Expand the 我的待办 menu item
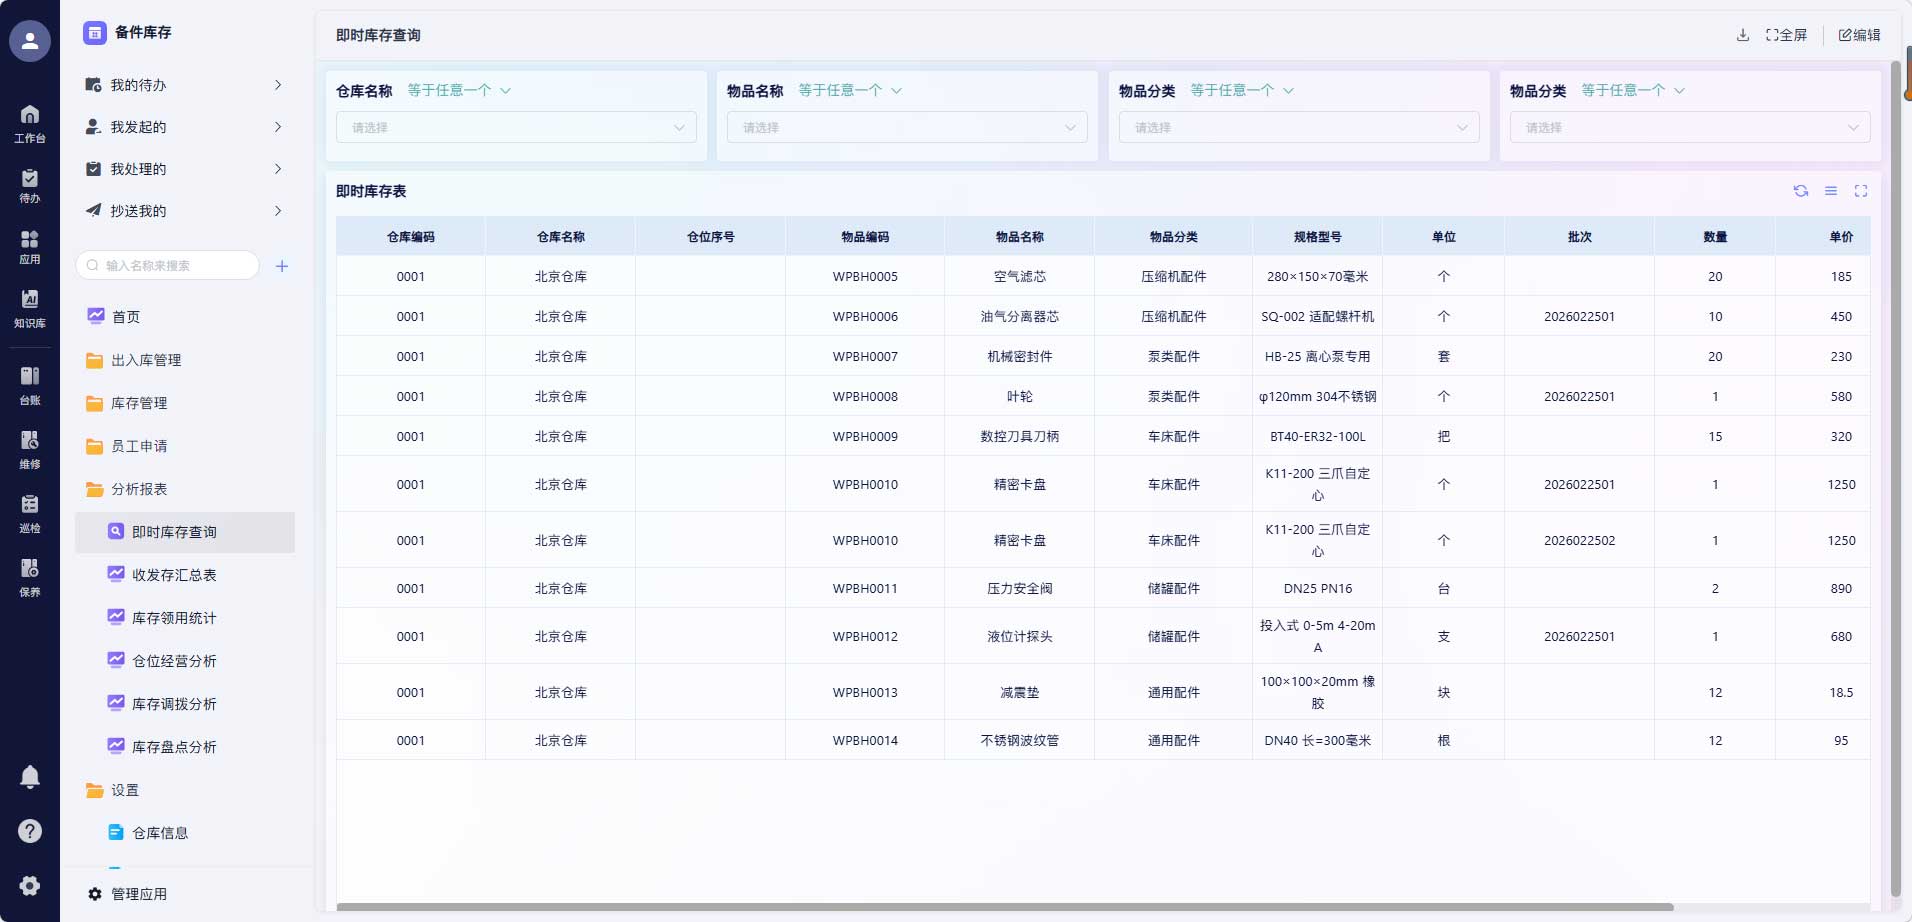Image resolution: width=1912 pixels, height=922 pixels. tap(185, 85)
